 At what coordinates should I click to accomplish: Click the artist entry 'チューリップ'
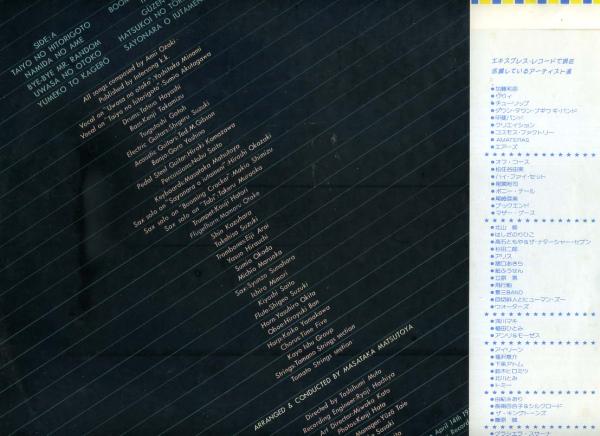point(512,103)
